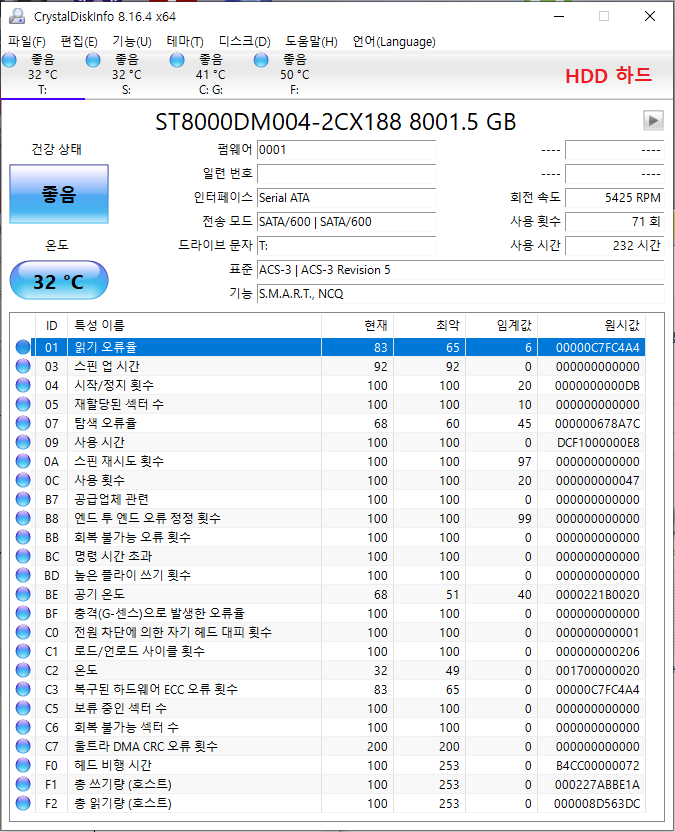The height and width of the screenshot is (832, 675).
Task: Select the S: disk tab
Action: [126, 74]
